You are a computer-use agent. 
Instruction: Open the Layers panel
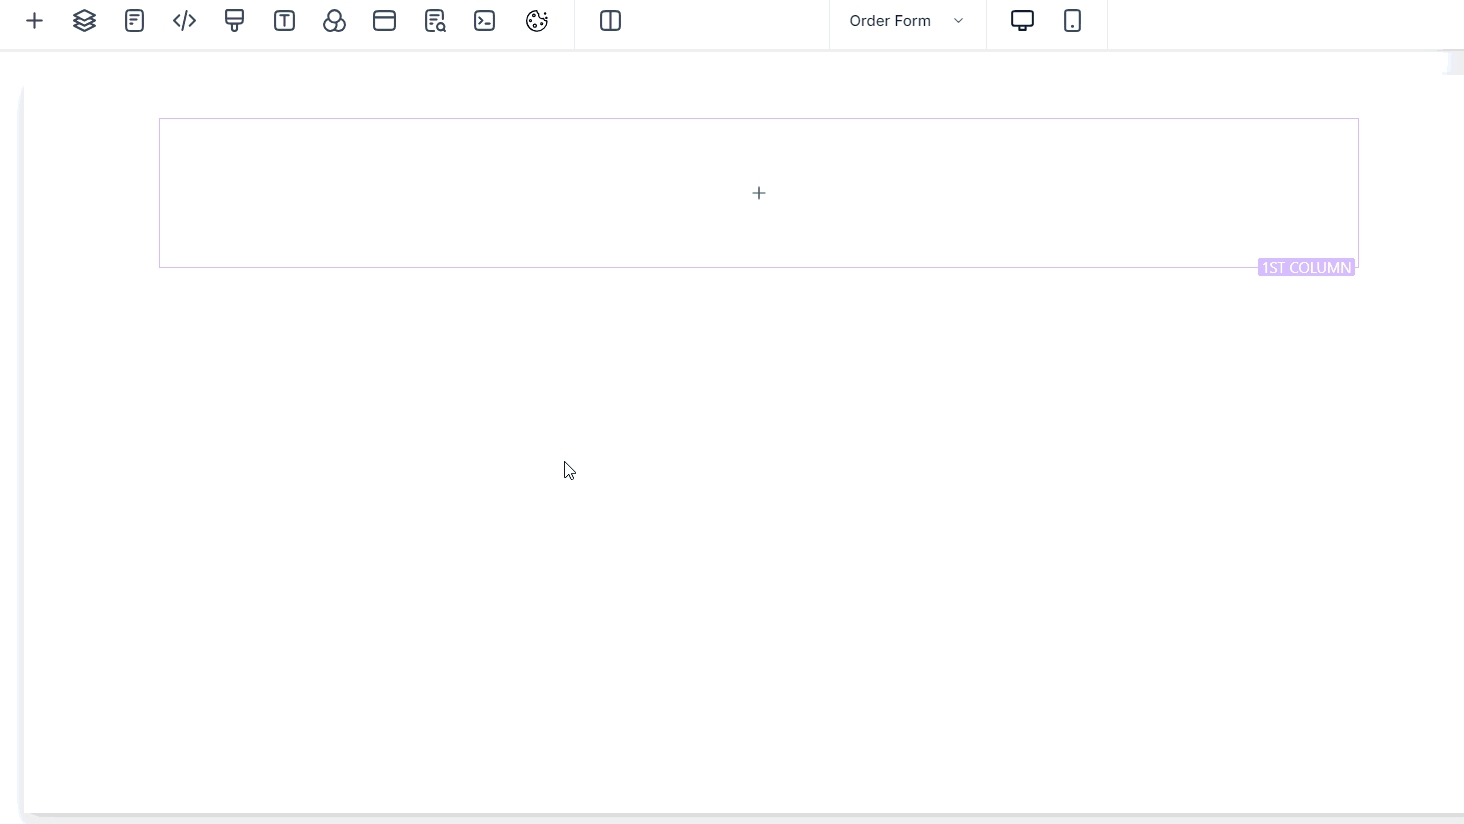coord(85,21)
